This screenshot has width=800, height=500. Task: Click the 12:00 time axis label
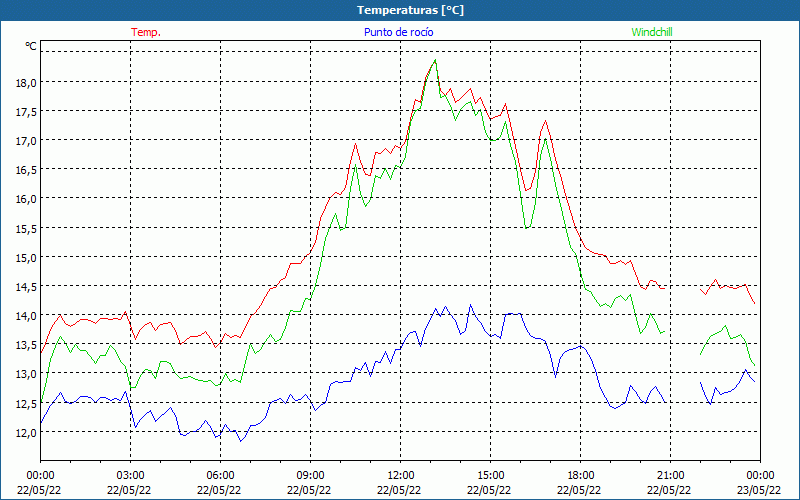pyautogui.click(x=401, y=475)
